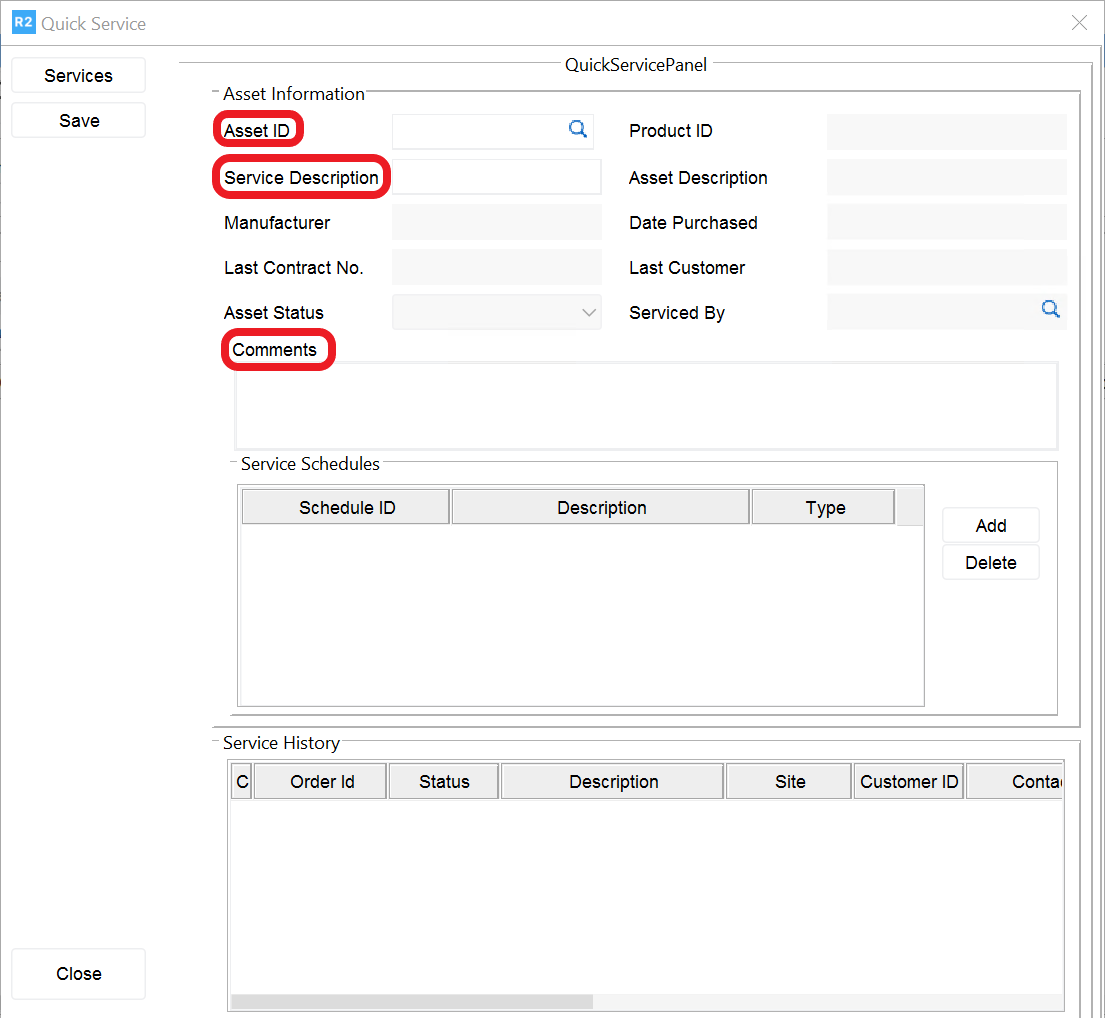Click inside the Asset ID input field

coord(480,130)
